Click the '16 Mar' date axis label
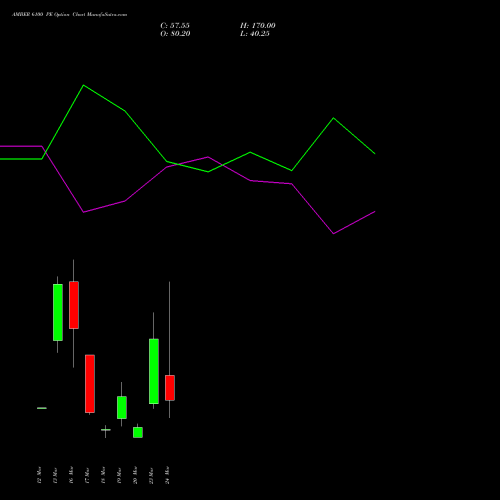Image resolution: width=500 pixels, height=500 pixels. pyautogui.click(x=71, y=475)
